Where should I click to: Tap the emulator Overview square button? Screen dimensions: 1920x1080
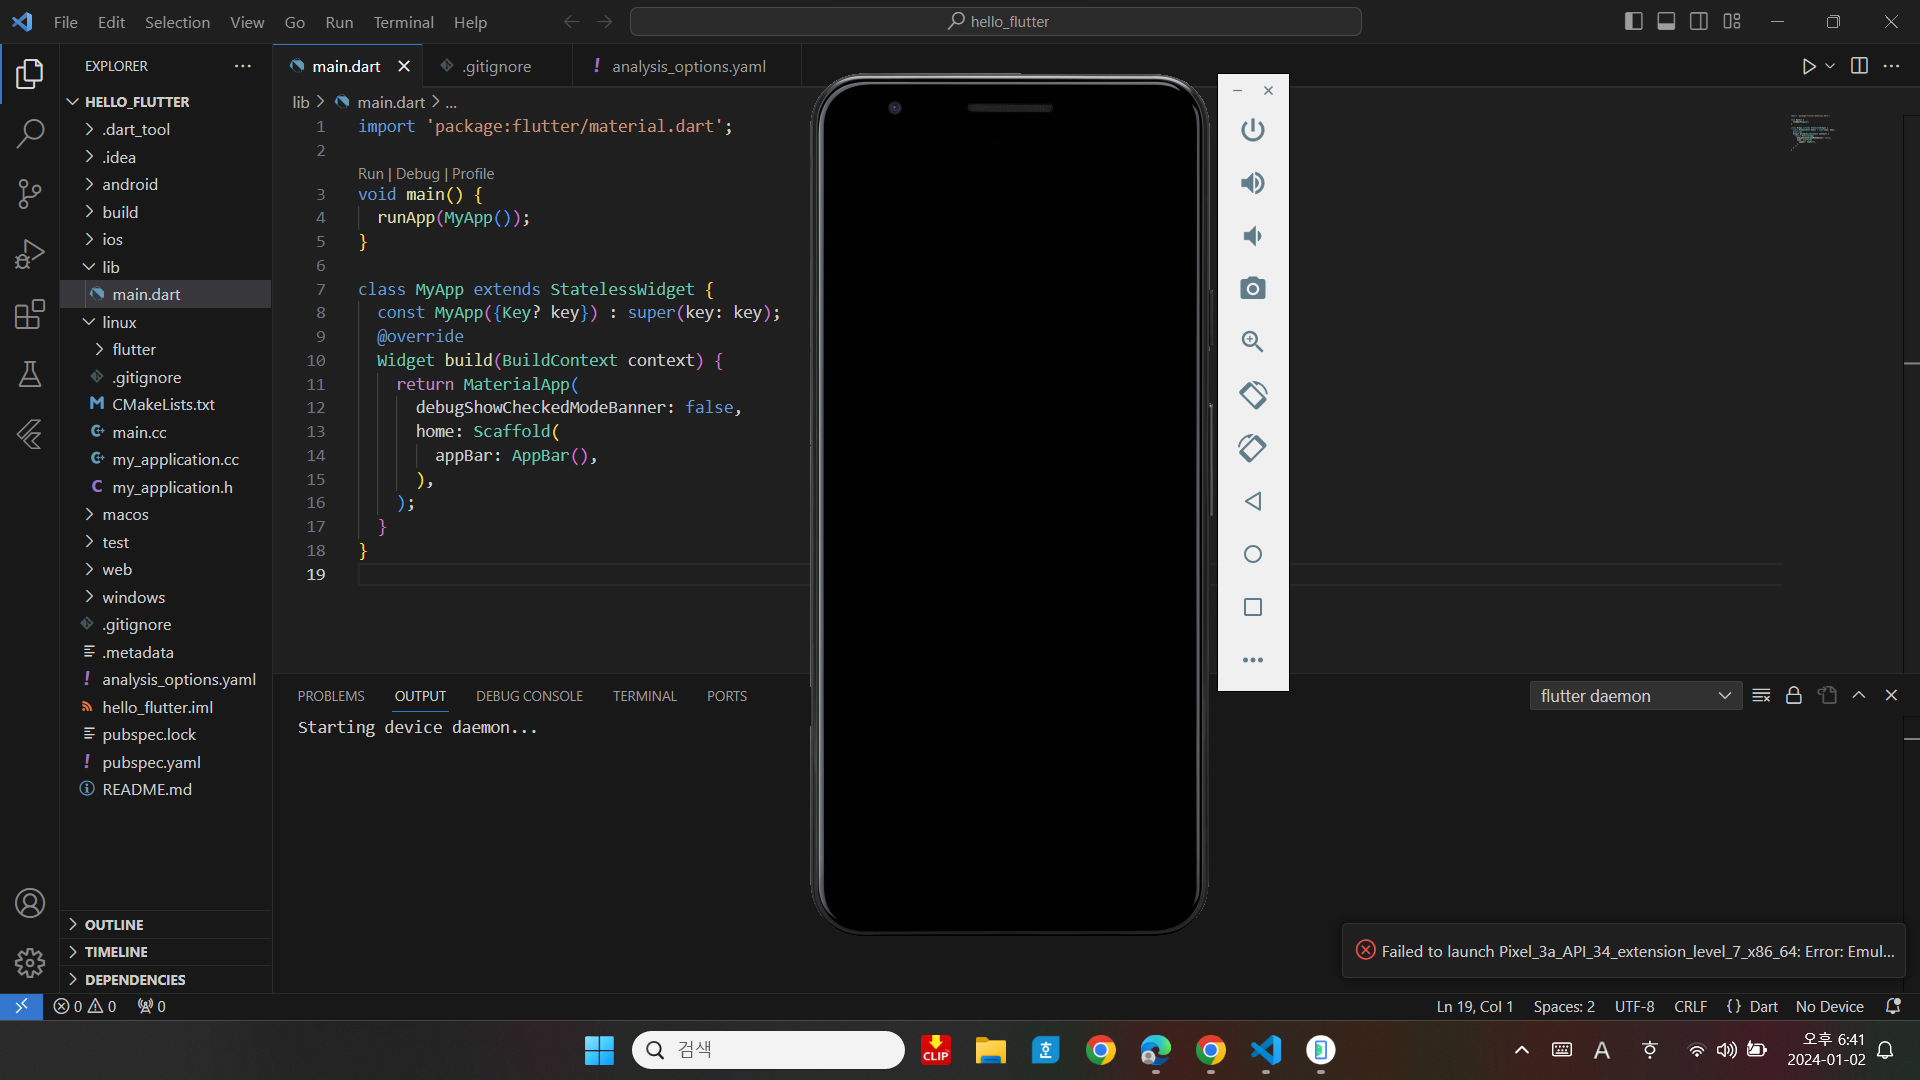click(x=1253, y=607)
